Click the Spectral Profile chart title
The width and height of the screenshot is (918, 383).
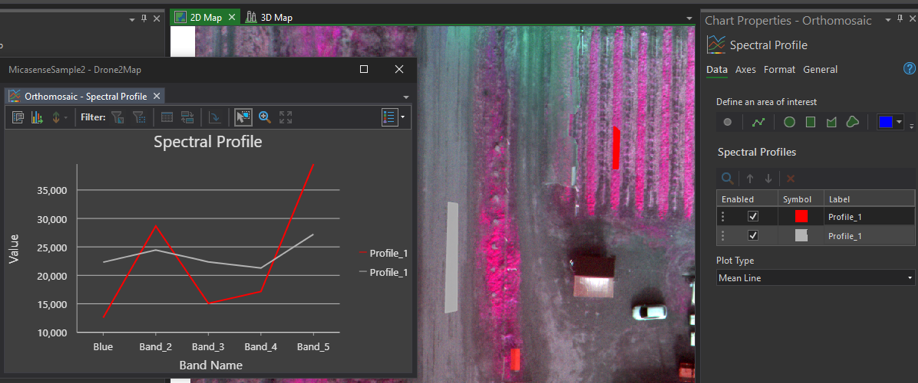pyautogui.click(x=208, y=142)
